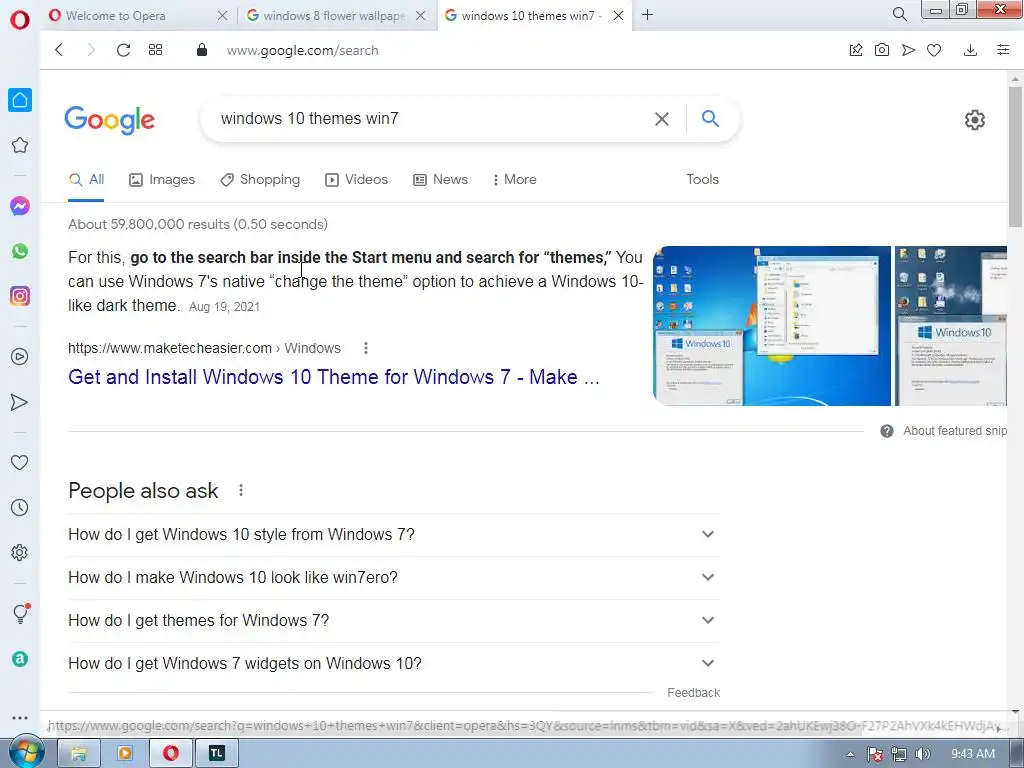Expand 'How do I get Windows 7 widgets on Windows 10?'
The width and height of the screenshot is (1024, 768).
(393, 664)
